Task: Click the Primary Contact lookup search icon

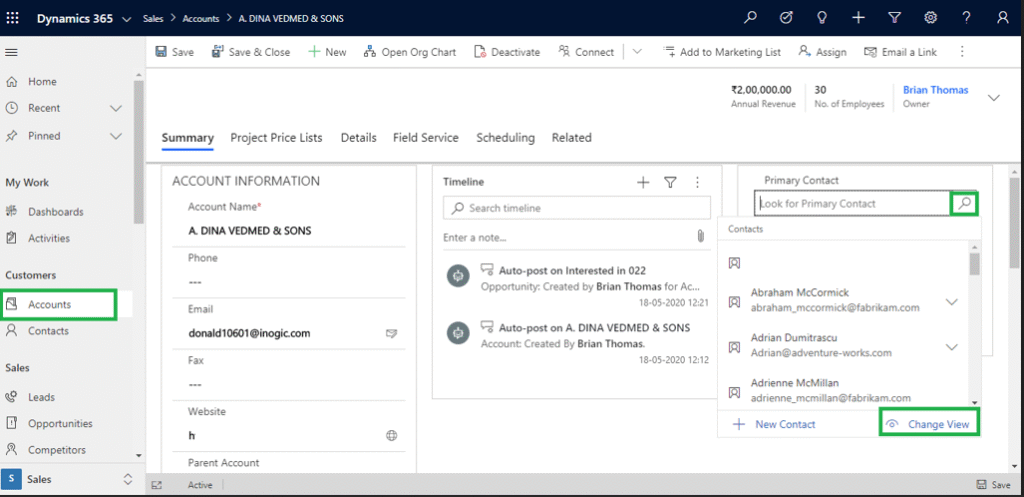Action: pyautogui.click(x=964, y=204)
